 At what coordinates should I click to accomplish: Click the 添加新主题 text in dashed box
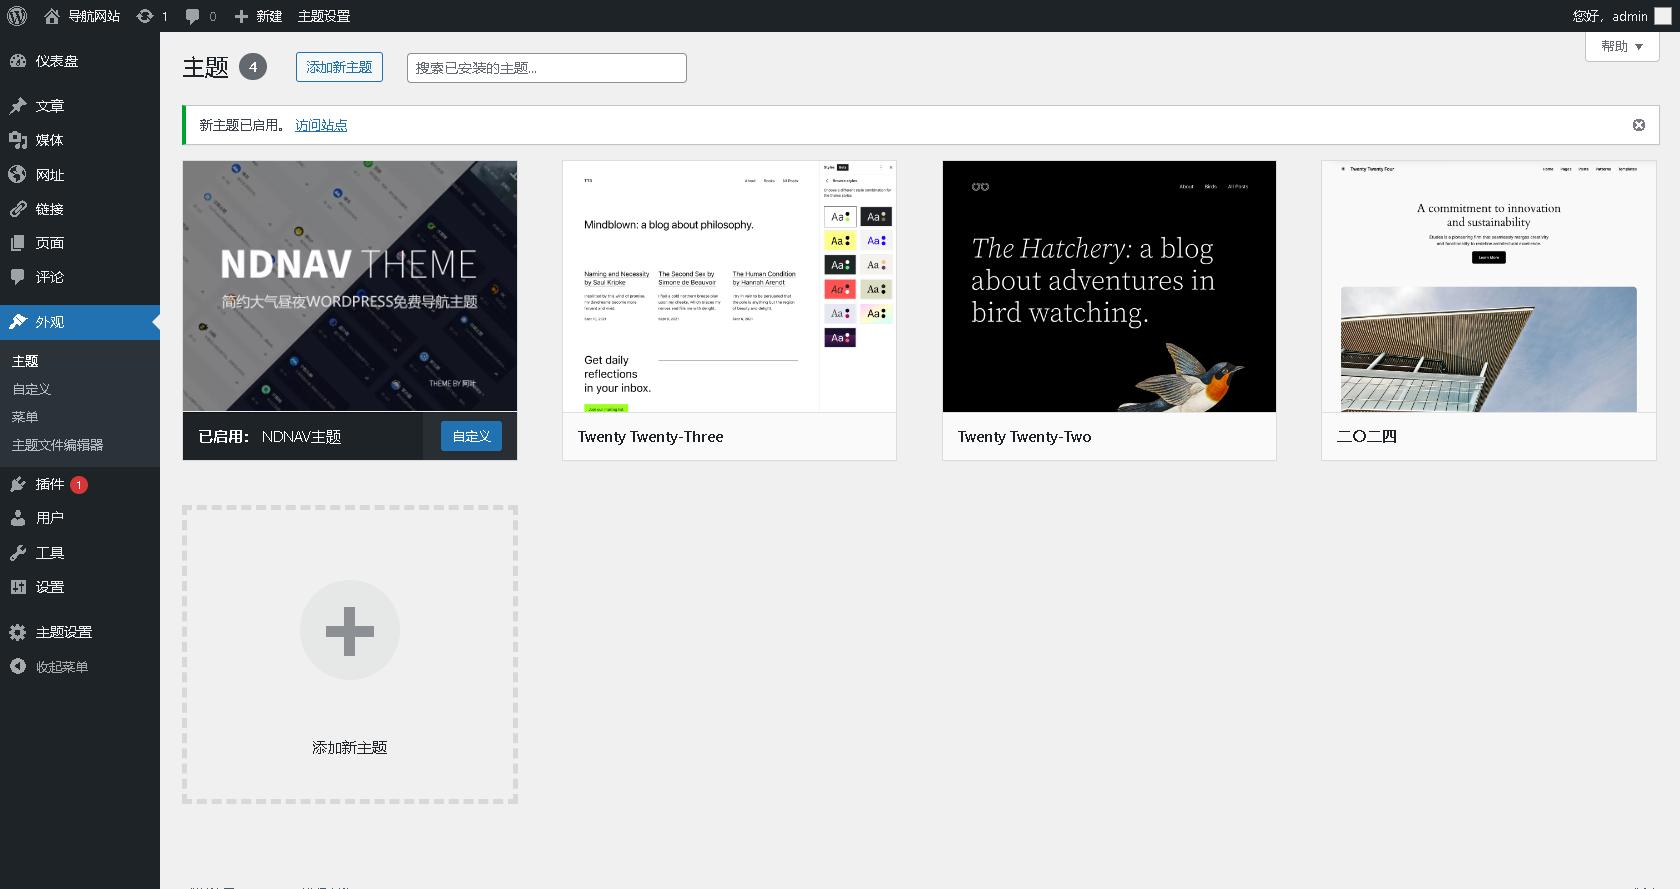tap(350, 748)
